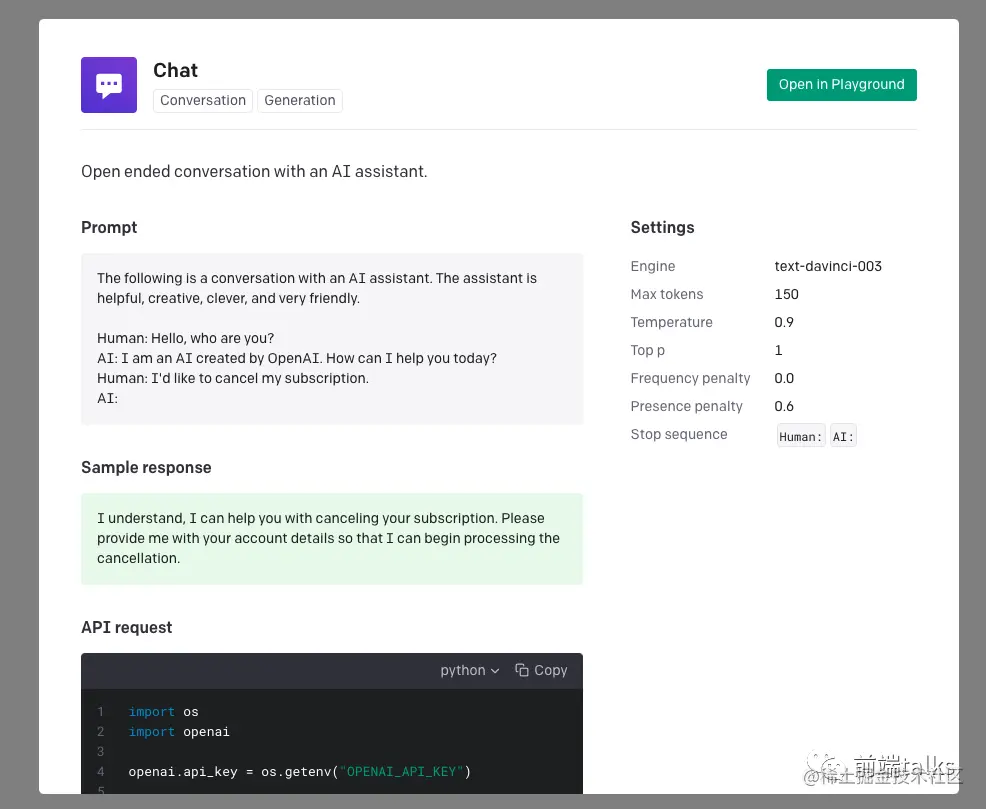986x809 pixels.
Task: Click the Presence penalty label
Action: (687, 406)
